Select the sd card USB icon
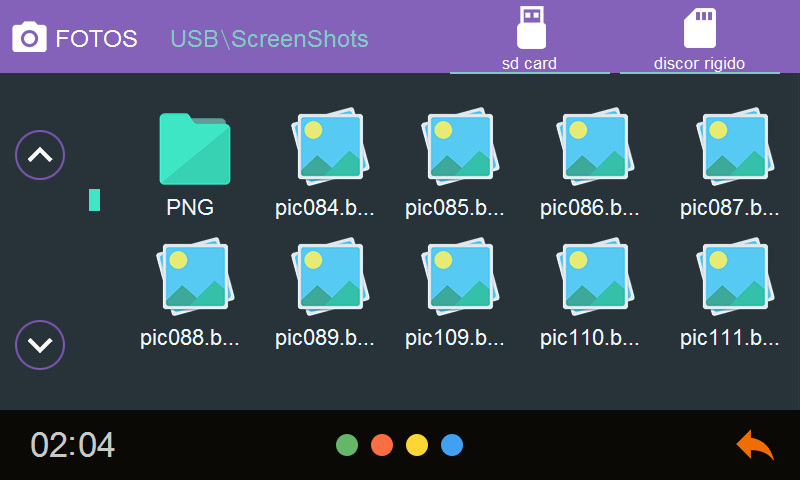The height and width of the screenshot is (480, 800). (x=531, y=28)
